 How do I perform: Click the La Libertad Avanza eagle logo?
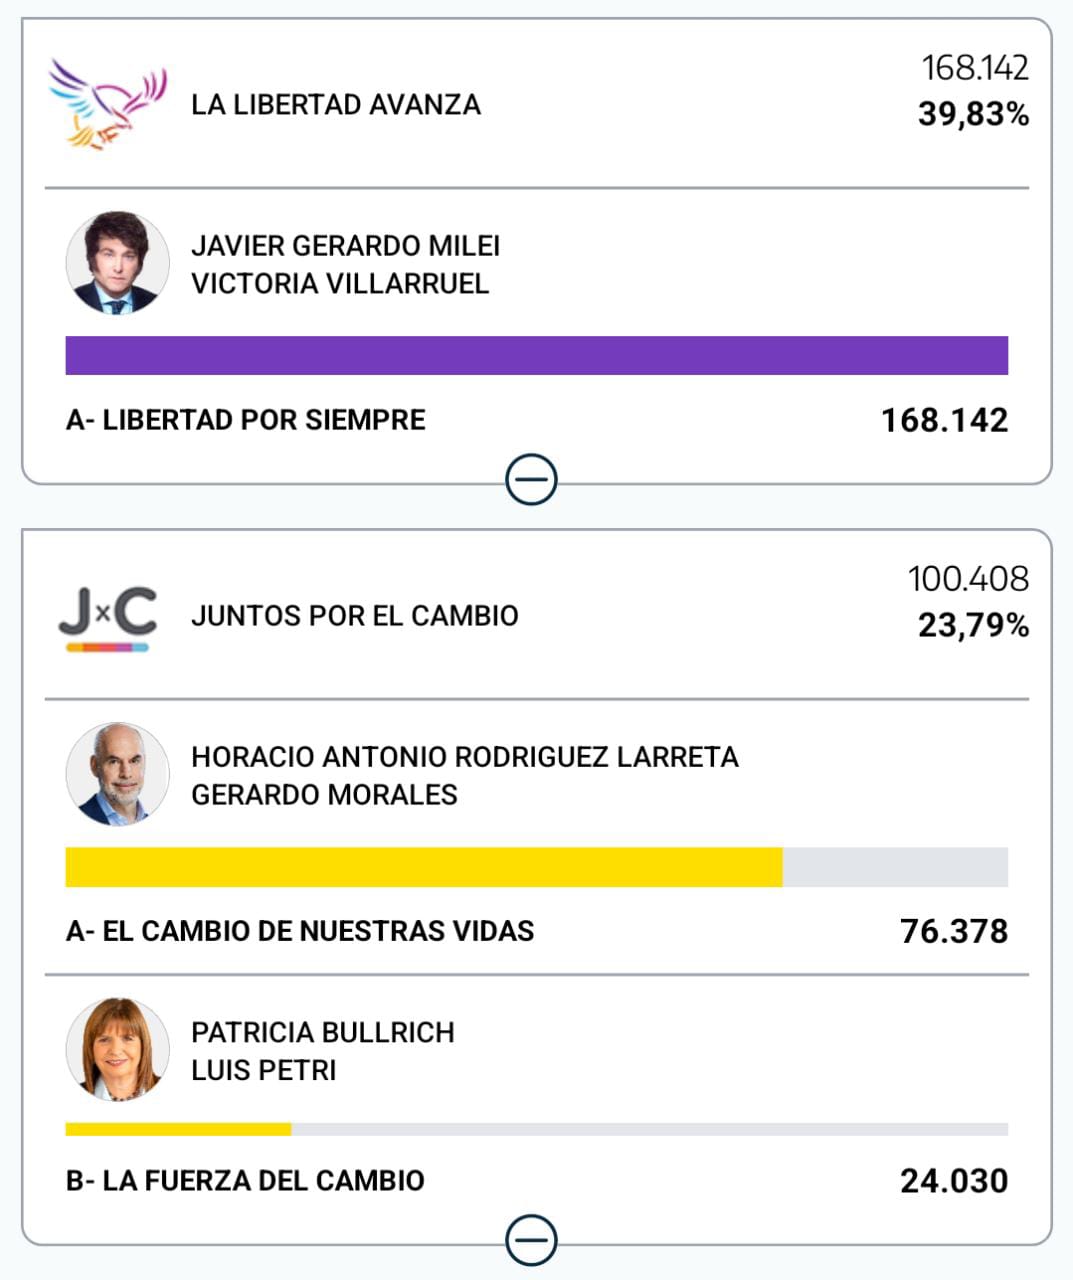click(107, 104)
